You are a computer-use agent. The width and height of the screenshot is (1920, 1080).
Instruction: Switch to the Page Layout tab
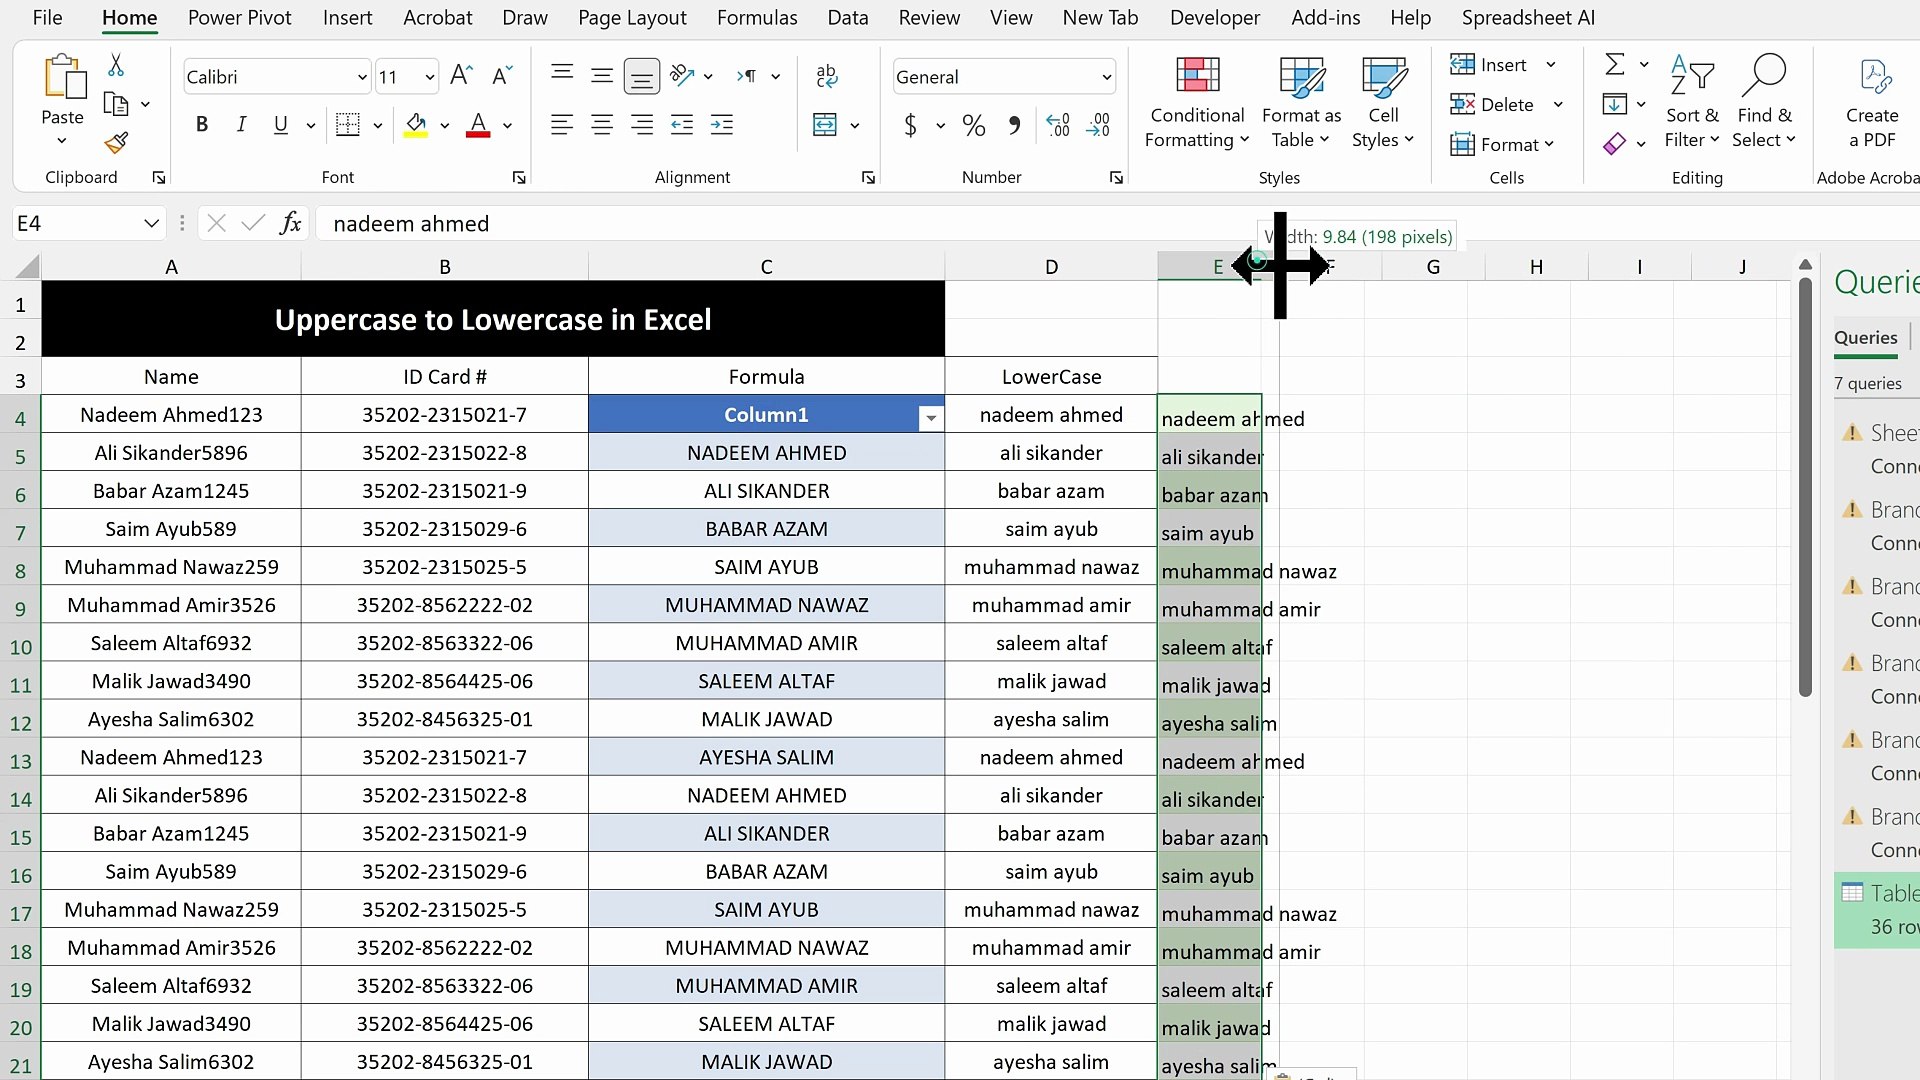click(x=632, y=18)
